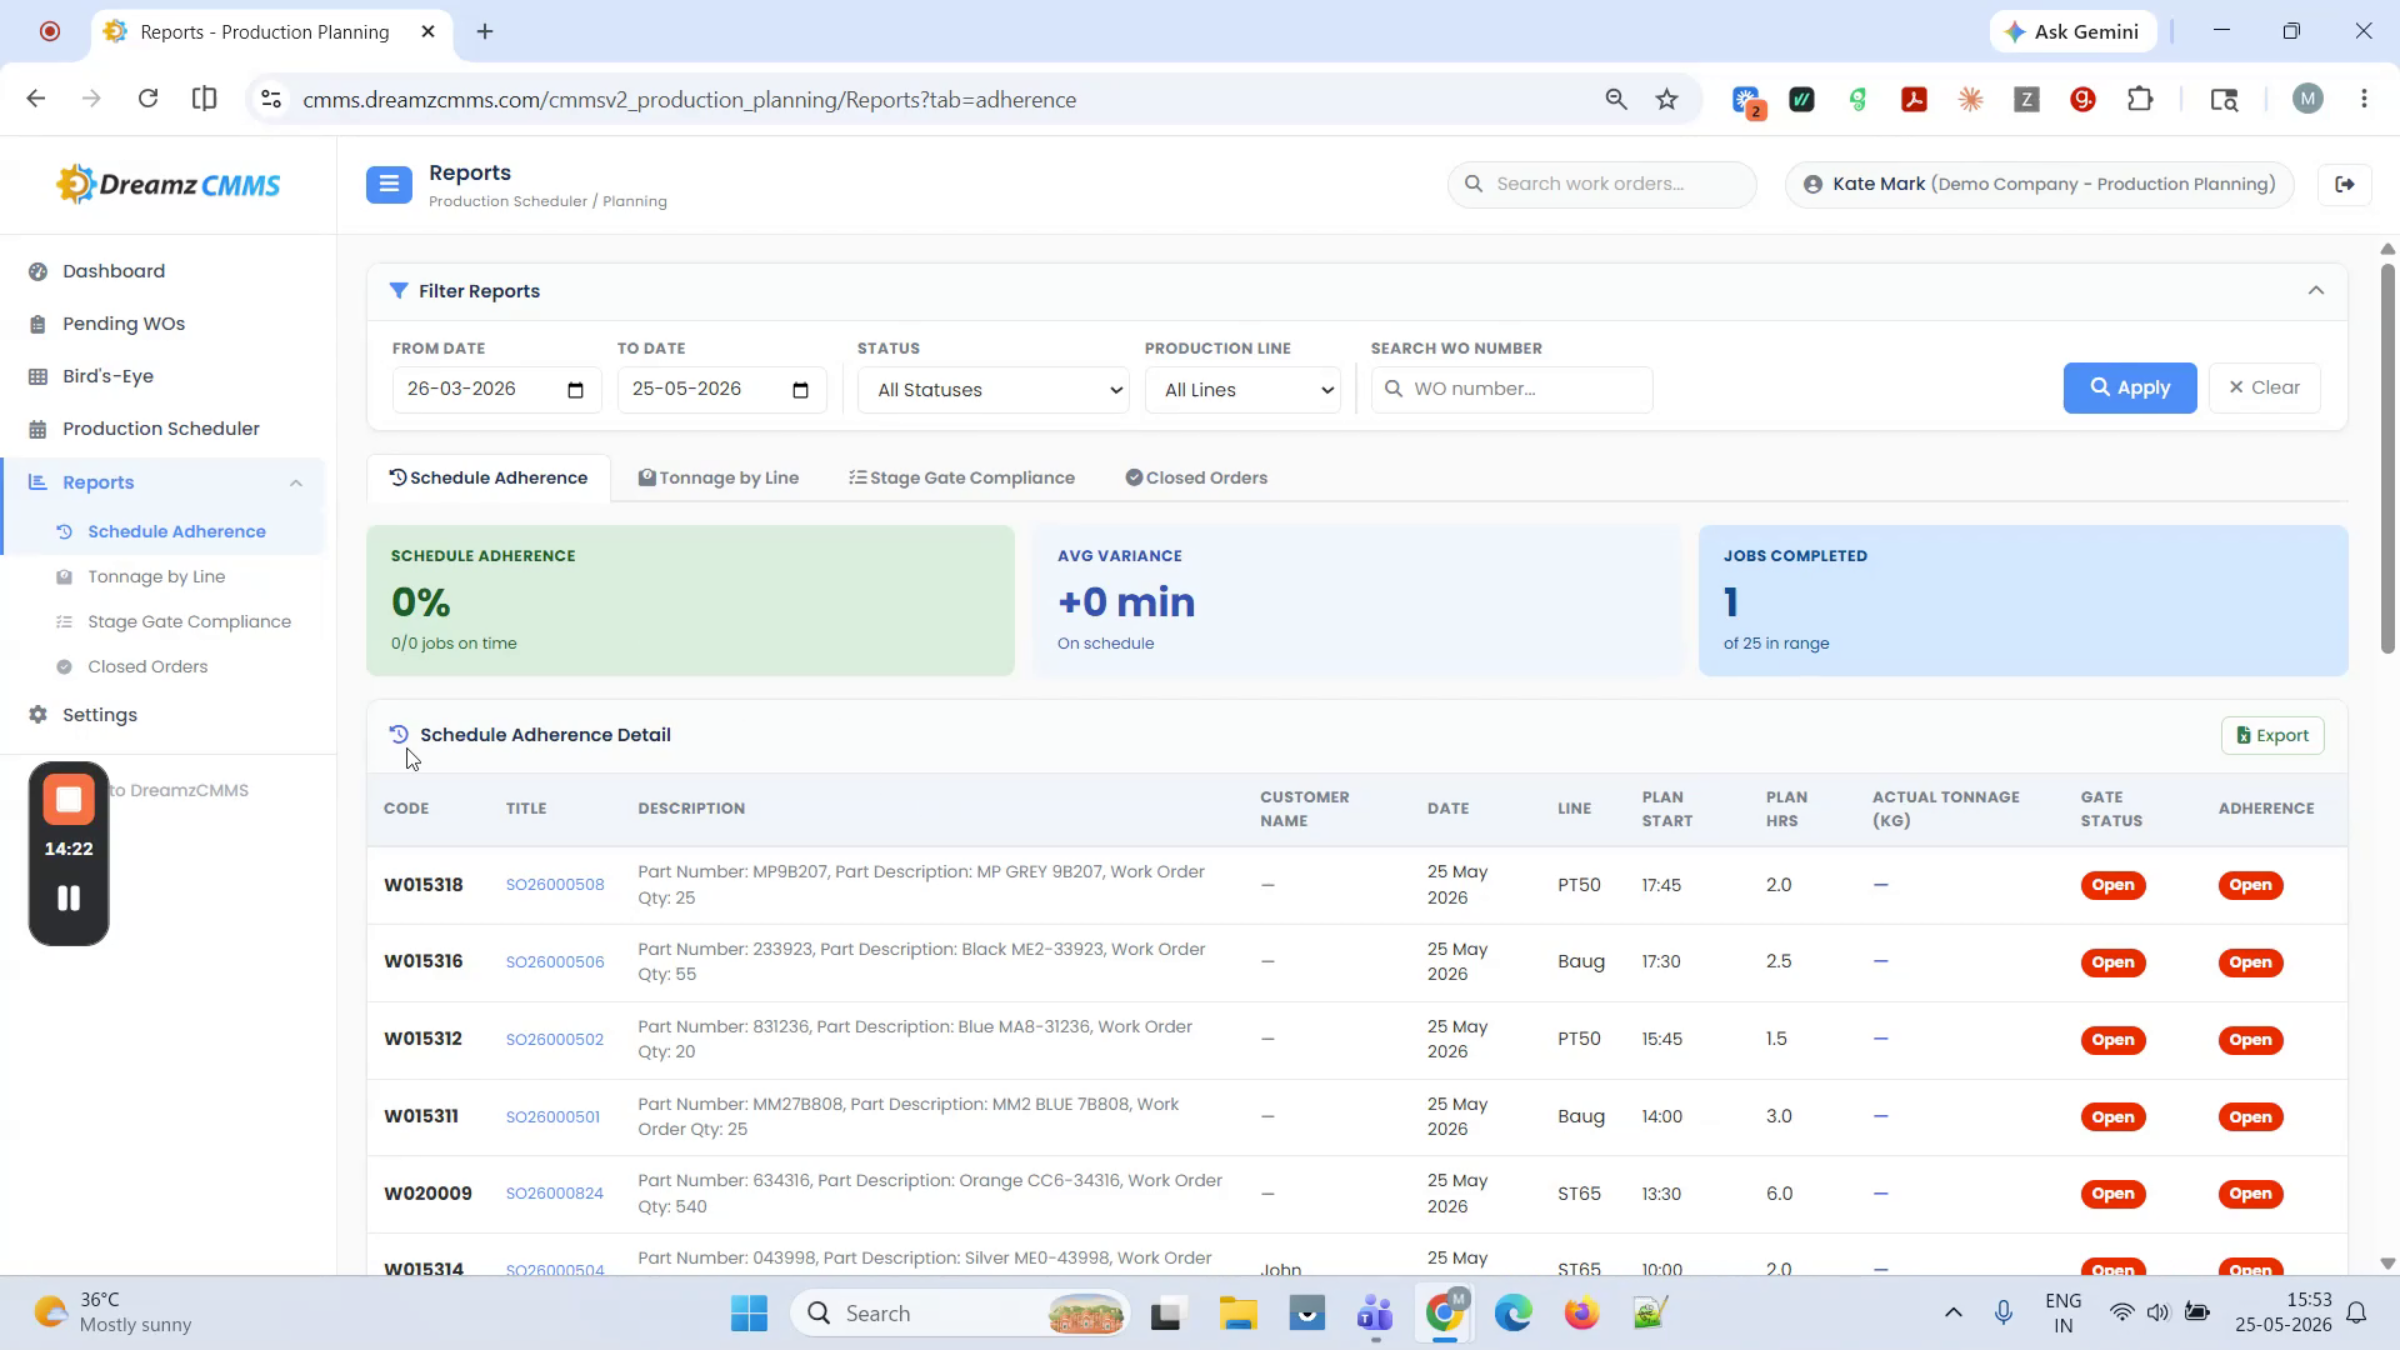Open Pending WOs in sidebar
Viewport: 2400px width, 1350px height.
123,323
